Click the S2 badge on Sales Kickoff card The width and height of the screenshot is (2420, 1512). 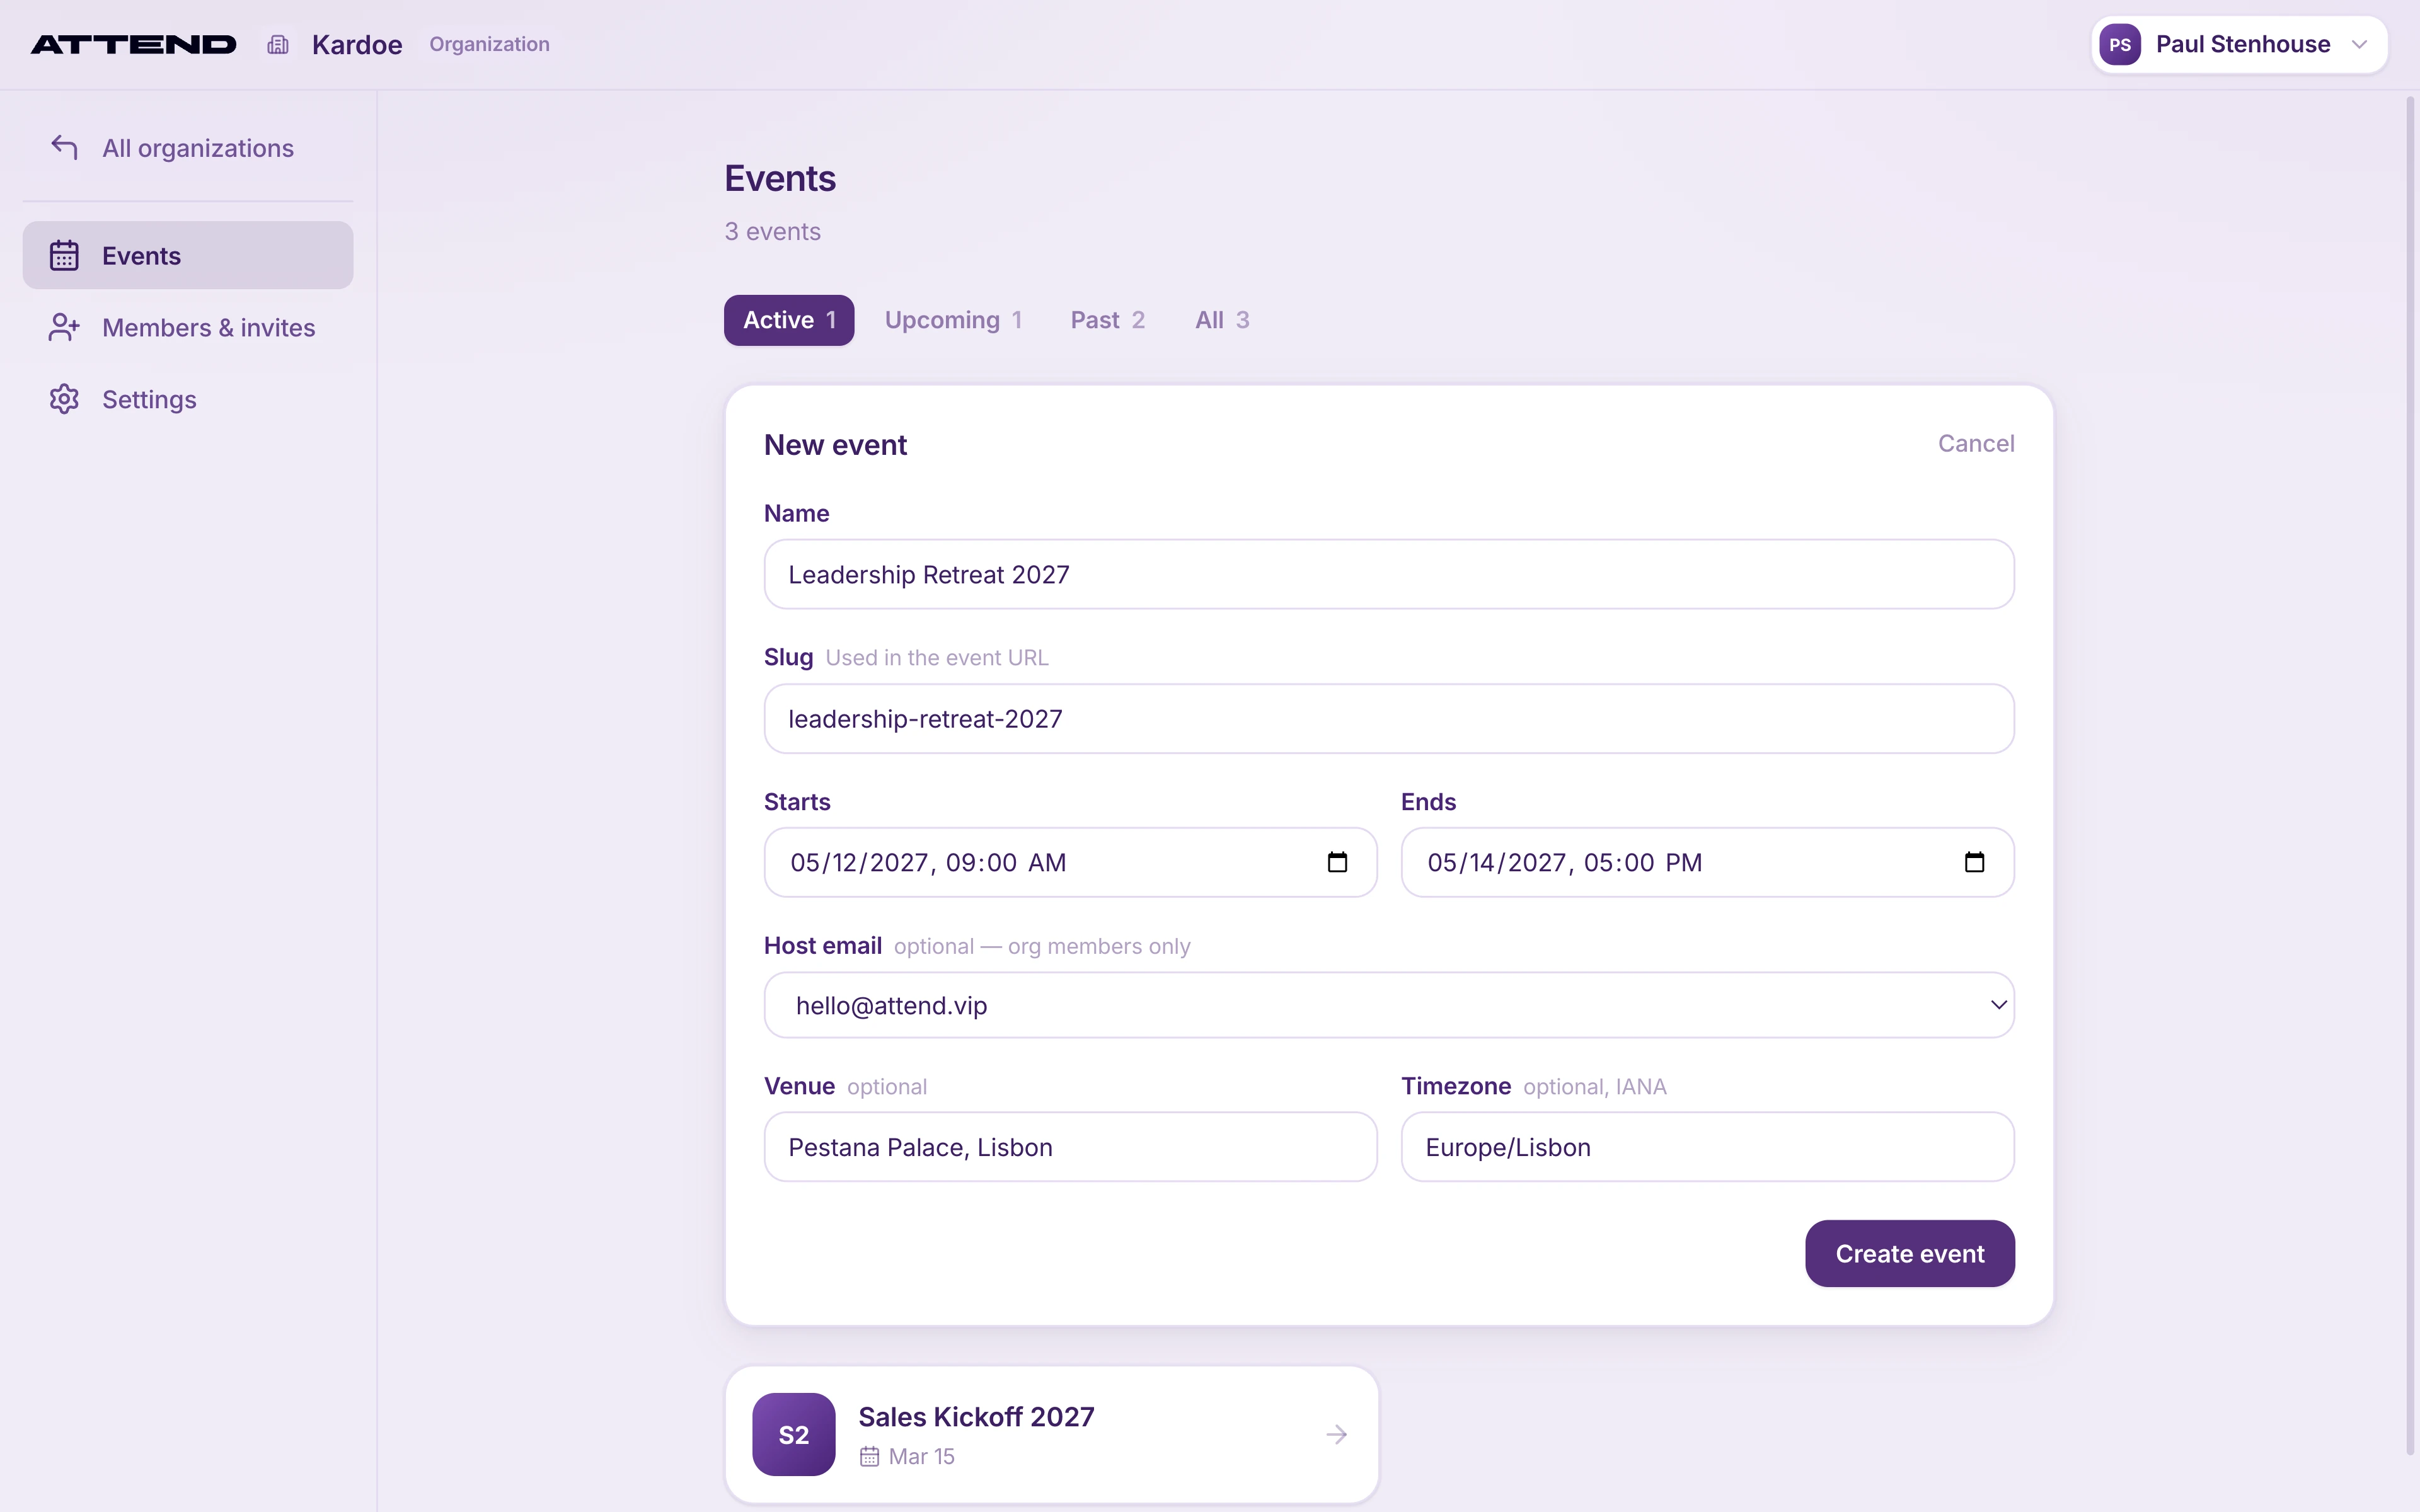[794, 1434]
